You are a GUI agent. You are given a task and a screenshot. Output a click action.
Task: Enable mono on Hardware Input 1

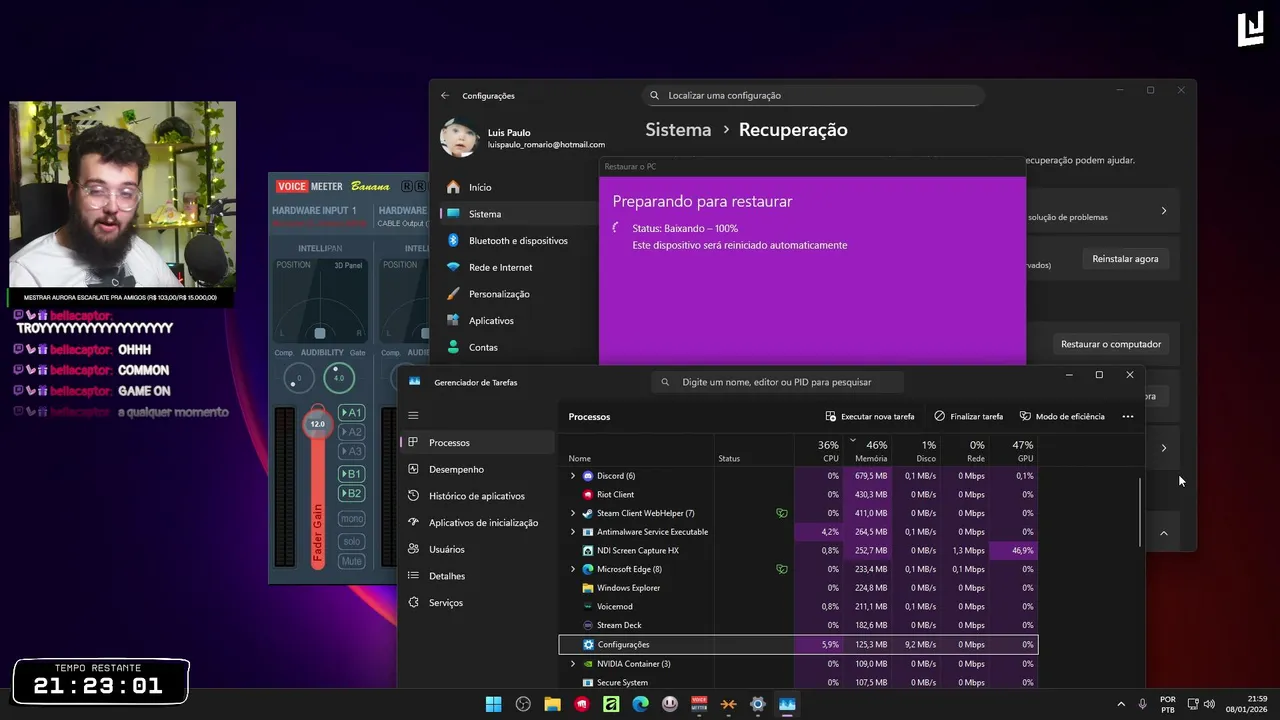351,519
